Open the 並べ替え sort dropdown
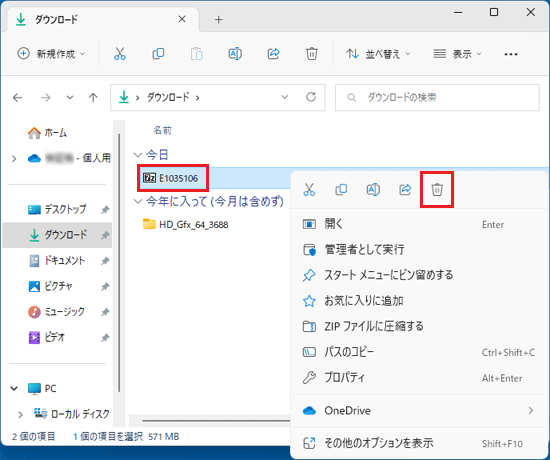The width and height of the screenshot is (550, 460). coord(378,54)
